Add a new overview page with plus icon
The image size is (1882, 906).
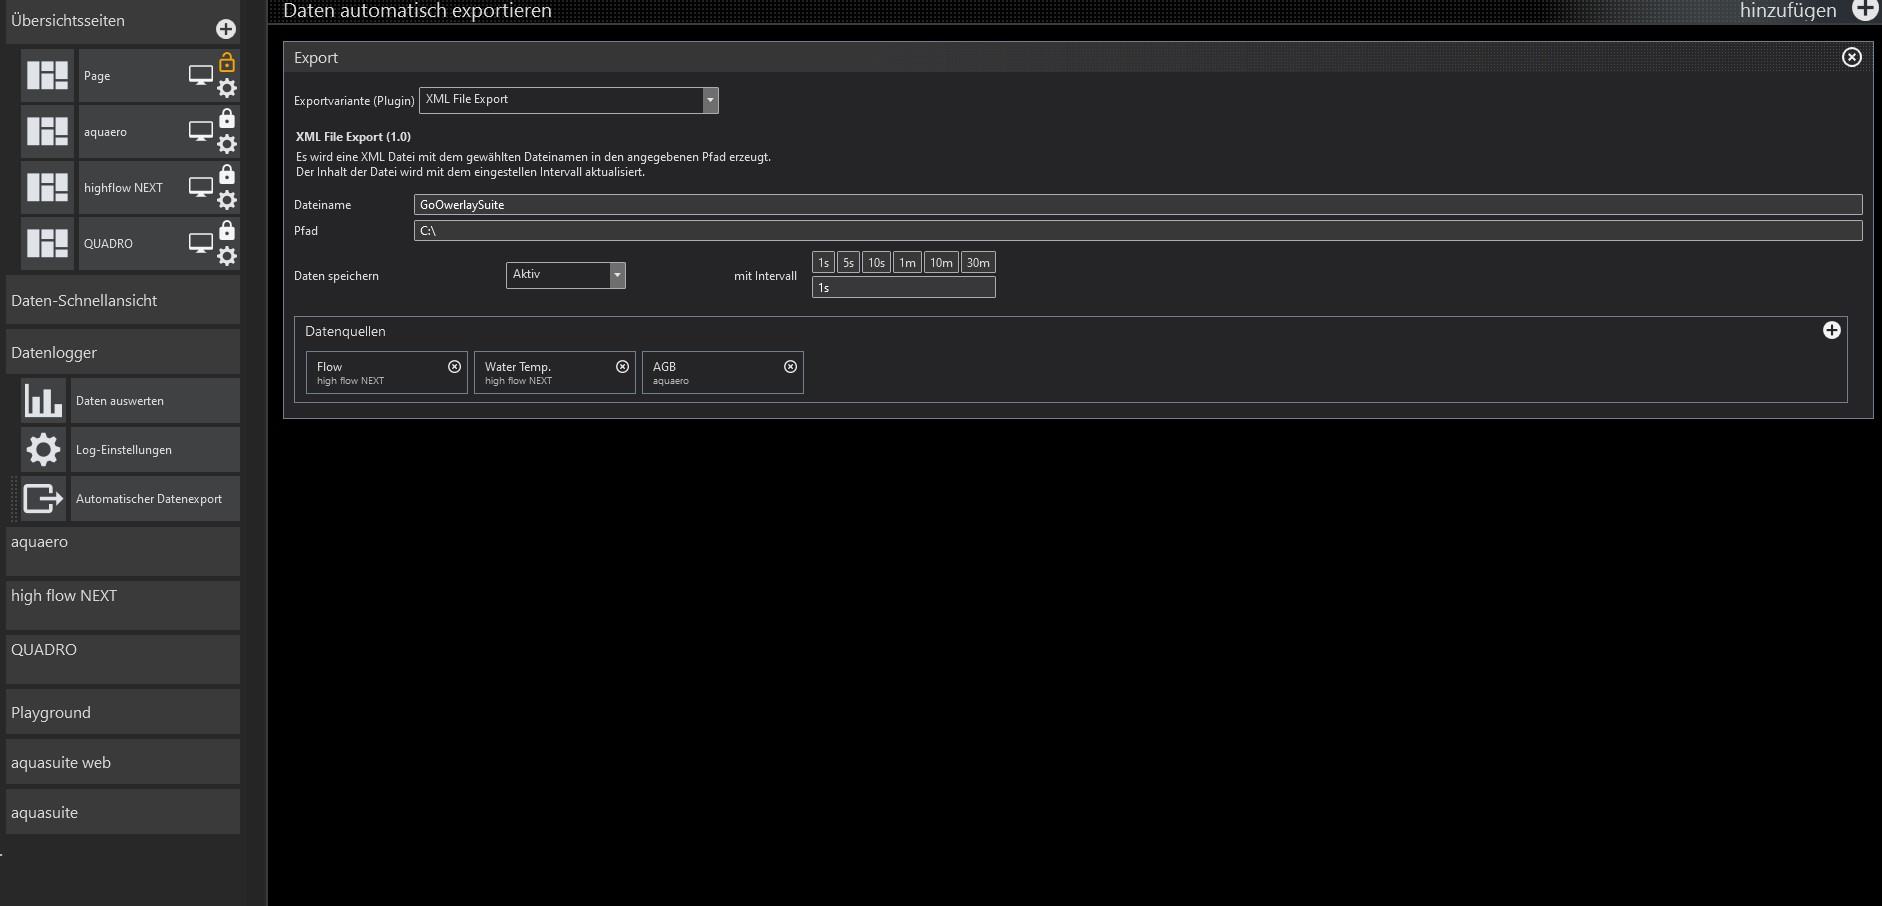[x=226, y=29]
